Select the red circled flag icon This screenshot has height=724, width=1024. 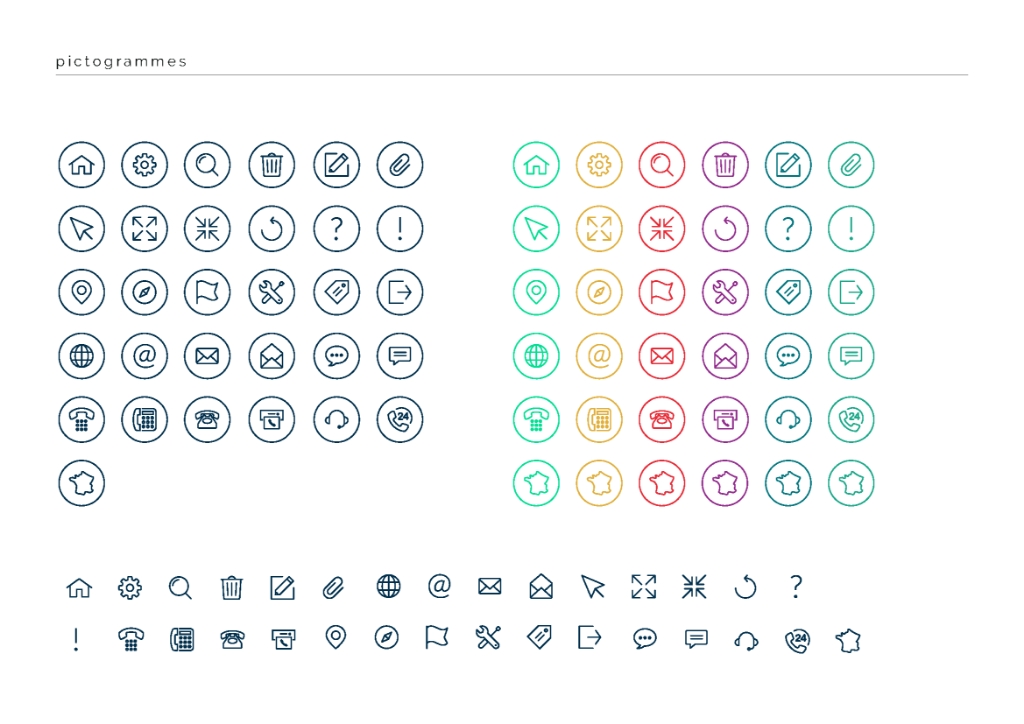coord(662,292)
